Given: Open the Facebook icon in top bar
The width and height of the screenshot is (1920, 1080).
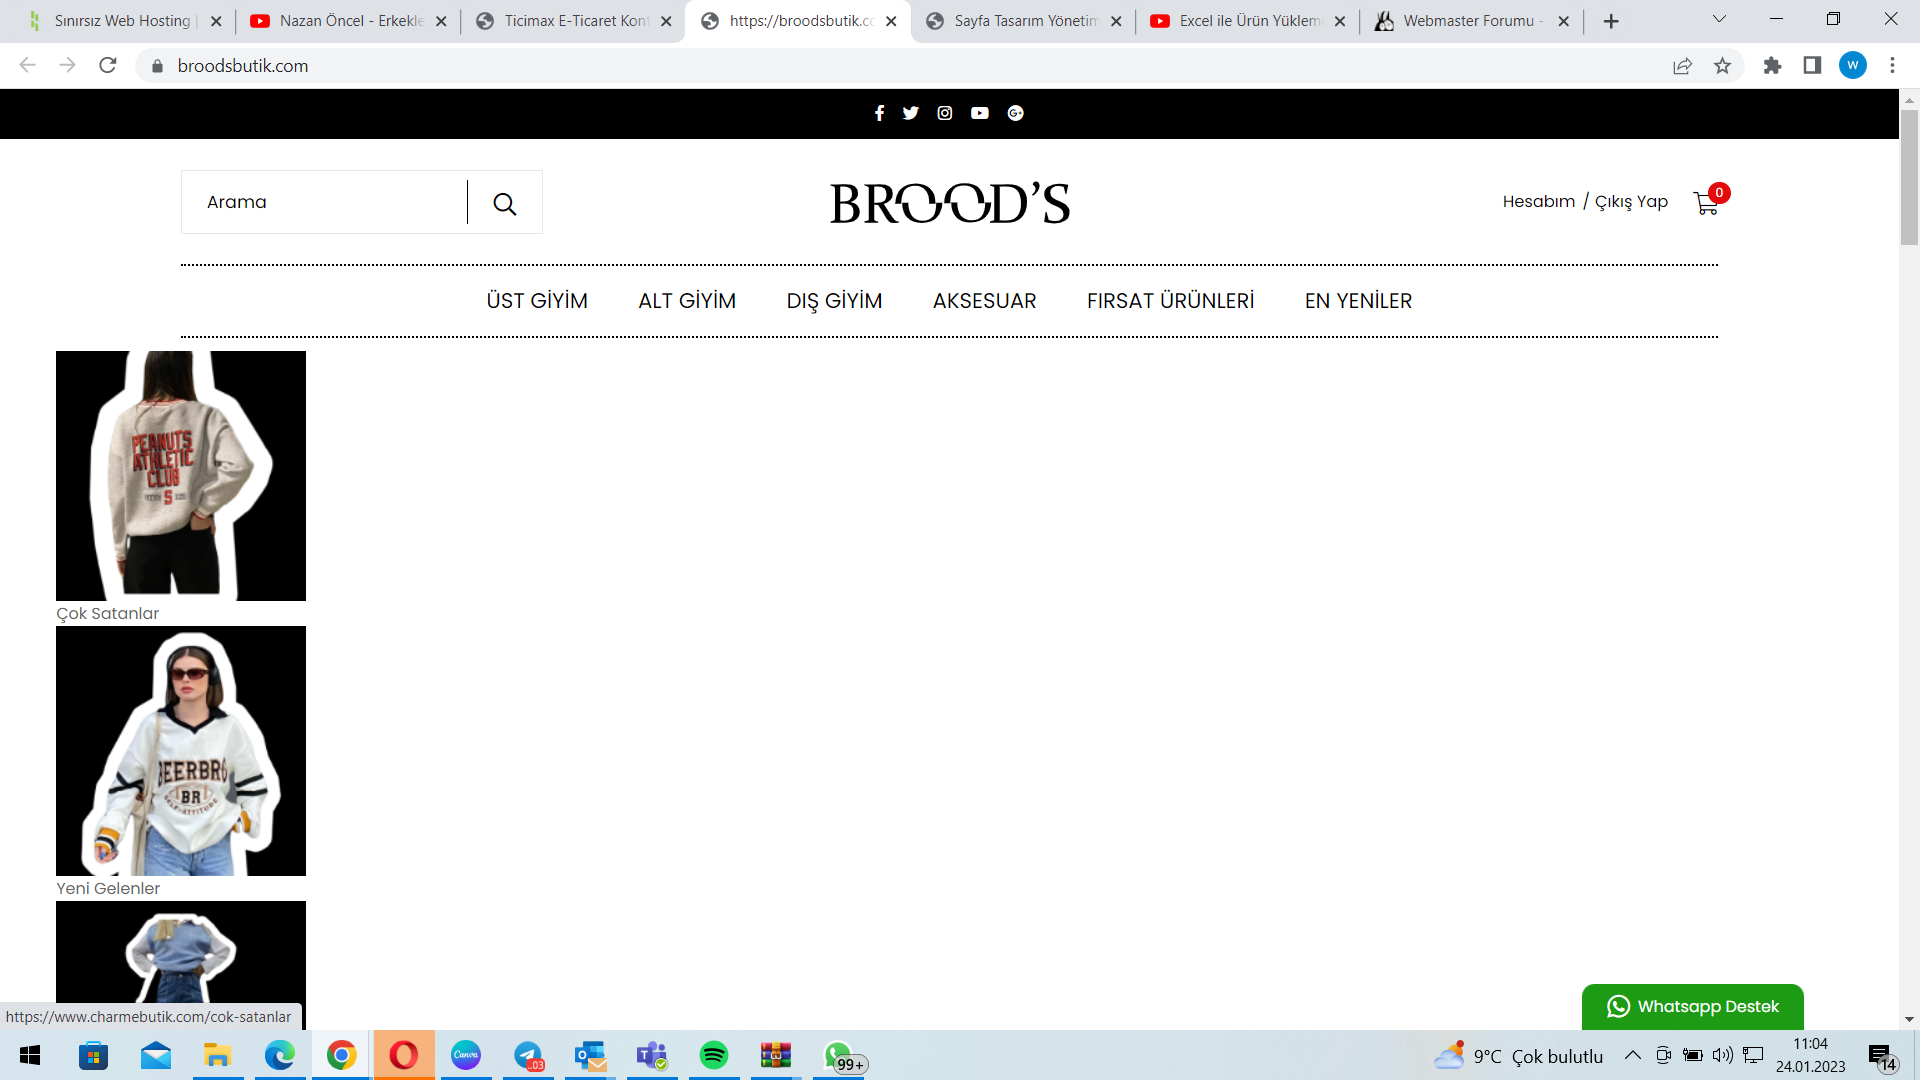Looking at the screenshot, I should point(879,113).
